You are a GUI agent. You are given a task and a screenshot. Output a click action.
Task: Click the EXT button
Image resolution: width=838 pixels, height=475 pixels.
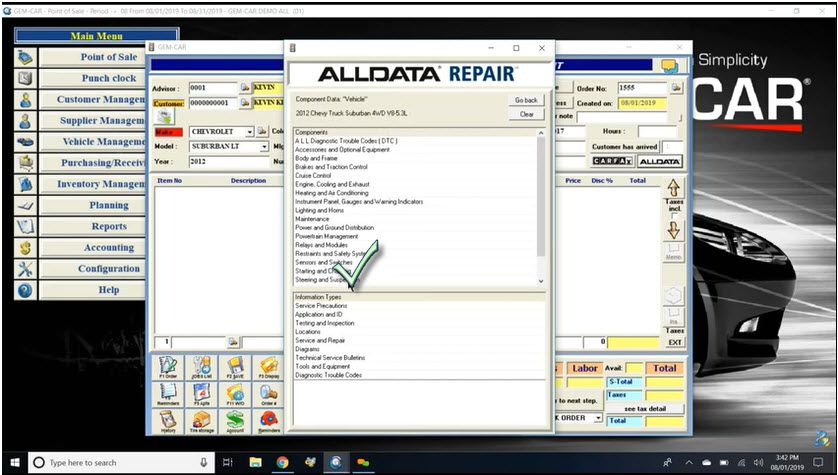coord(674,342)
